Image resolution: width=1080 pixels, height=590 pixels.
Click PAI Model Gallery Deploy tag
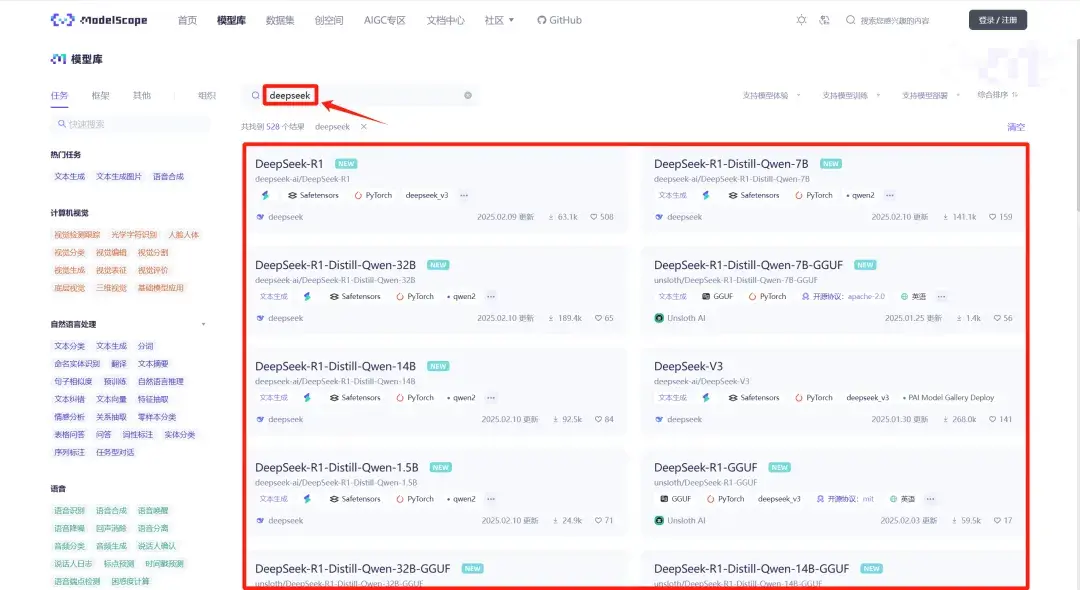(948, 398)
